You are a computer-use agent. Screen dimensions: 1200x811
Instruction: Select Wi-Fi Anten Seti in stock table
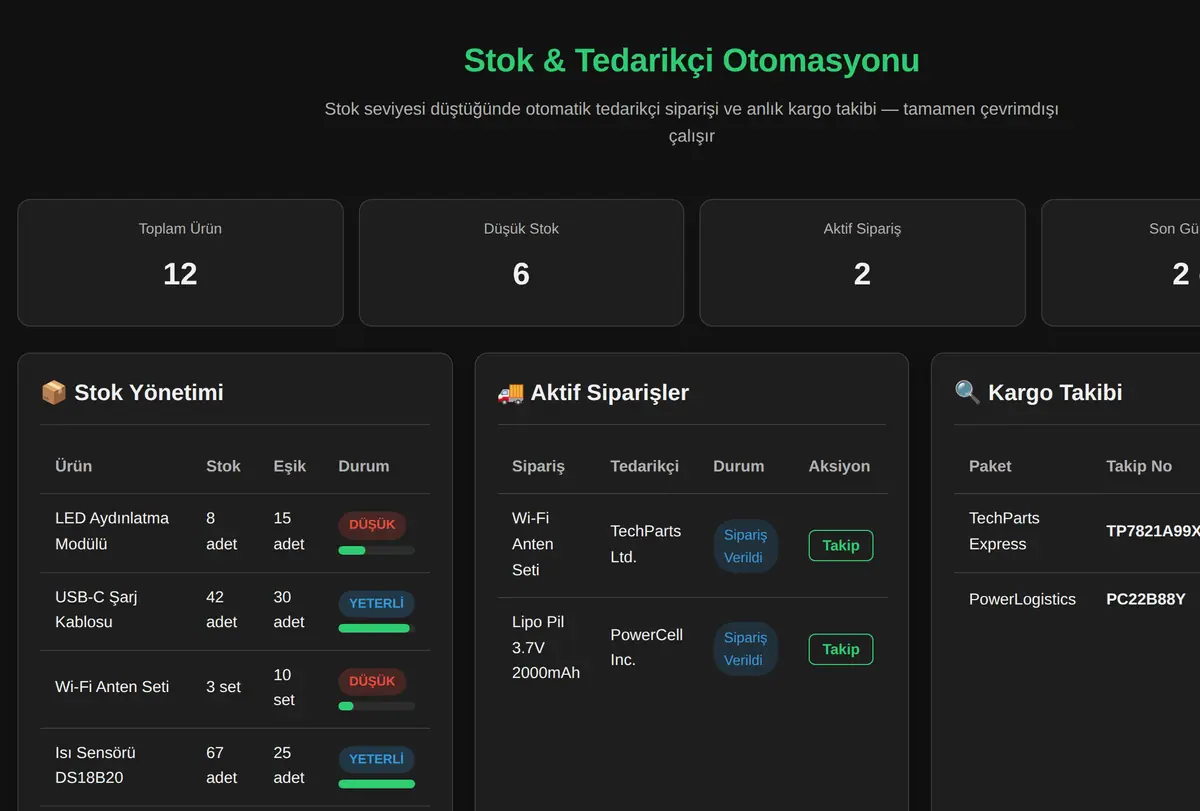(x=112, y=687)
